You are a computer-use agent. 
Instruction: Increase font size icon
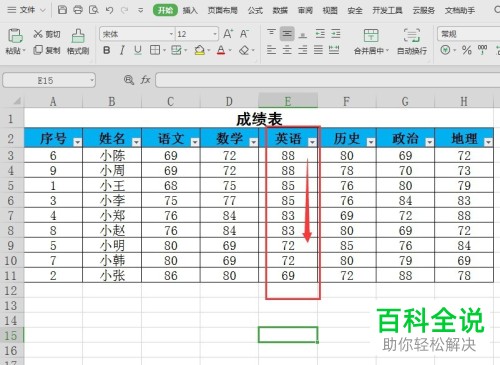click(x=228, y=34)
